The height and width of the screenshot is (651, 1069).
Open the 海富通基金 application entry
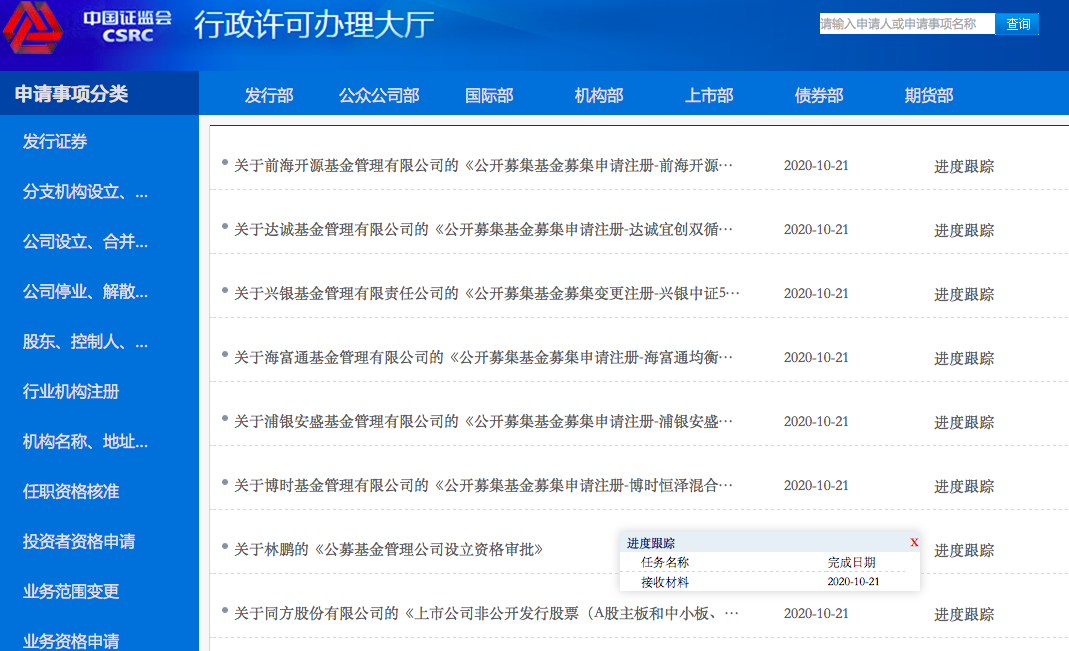[x=483, y=358]
